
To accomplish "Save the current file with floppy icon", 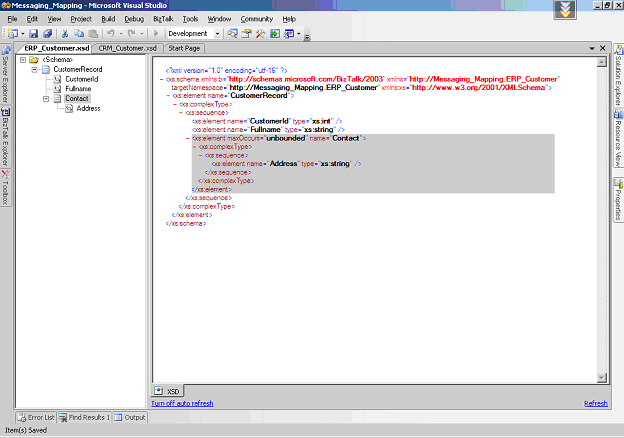I will click(34, 34).
